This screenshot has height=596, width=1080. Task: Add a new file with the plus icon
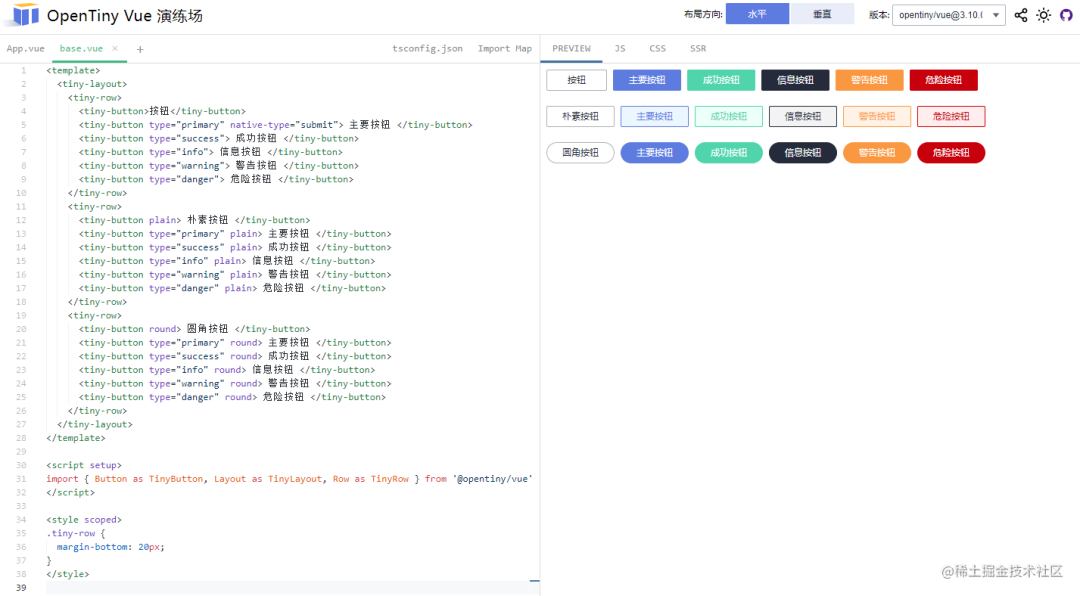[x=140, y=49]
